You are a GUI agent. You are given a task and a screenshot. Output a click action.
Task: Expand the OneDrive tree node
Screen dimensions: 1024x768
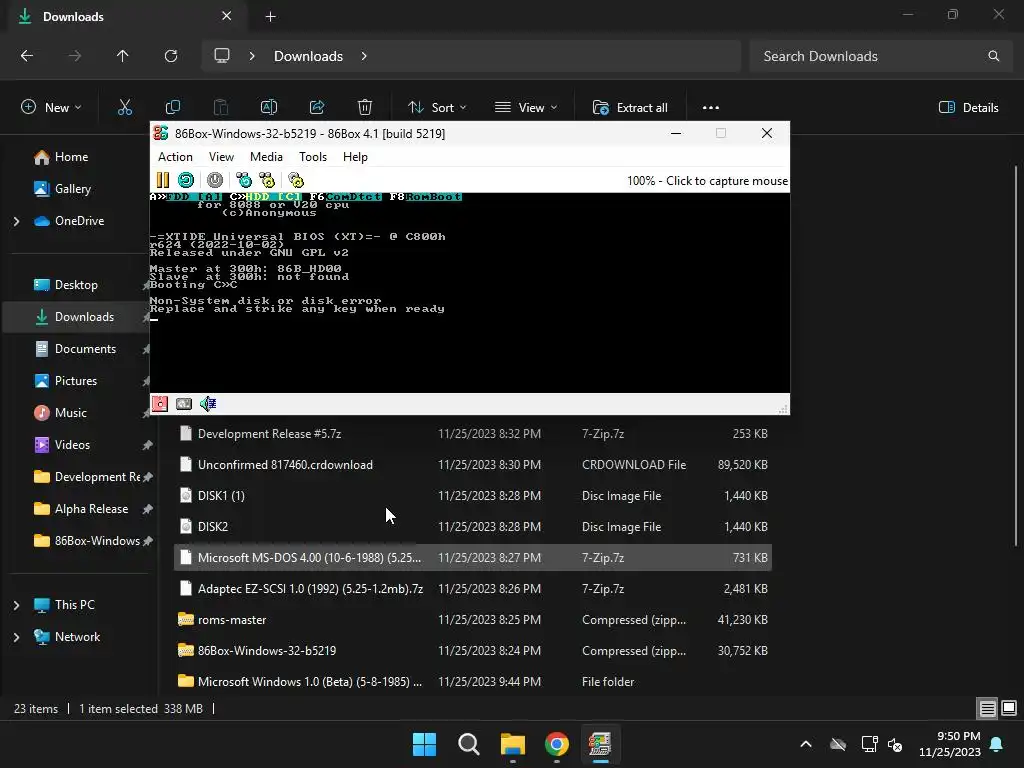pyautogui.click(x=16, y=221)
